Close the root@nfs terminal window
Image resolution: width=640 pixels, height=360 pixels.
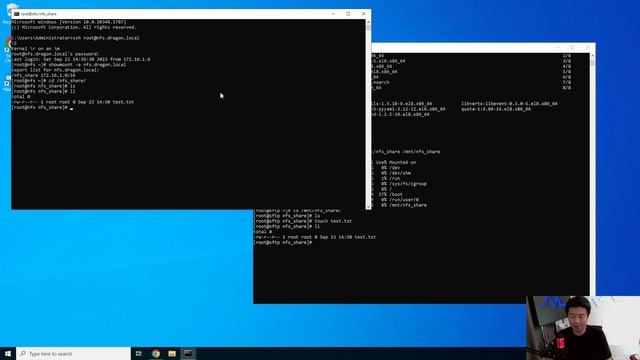click(x=364, y=14)
